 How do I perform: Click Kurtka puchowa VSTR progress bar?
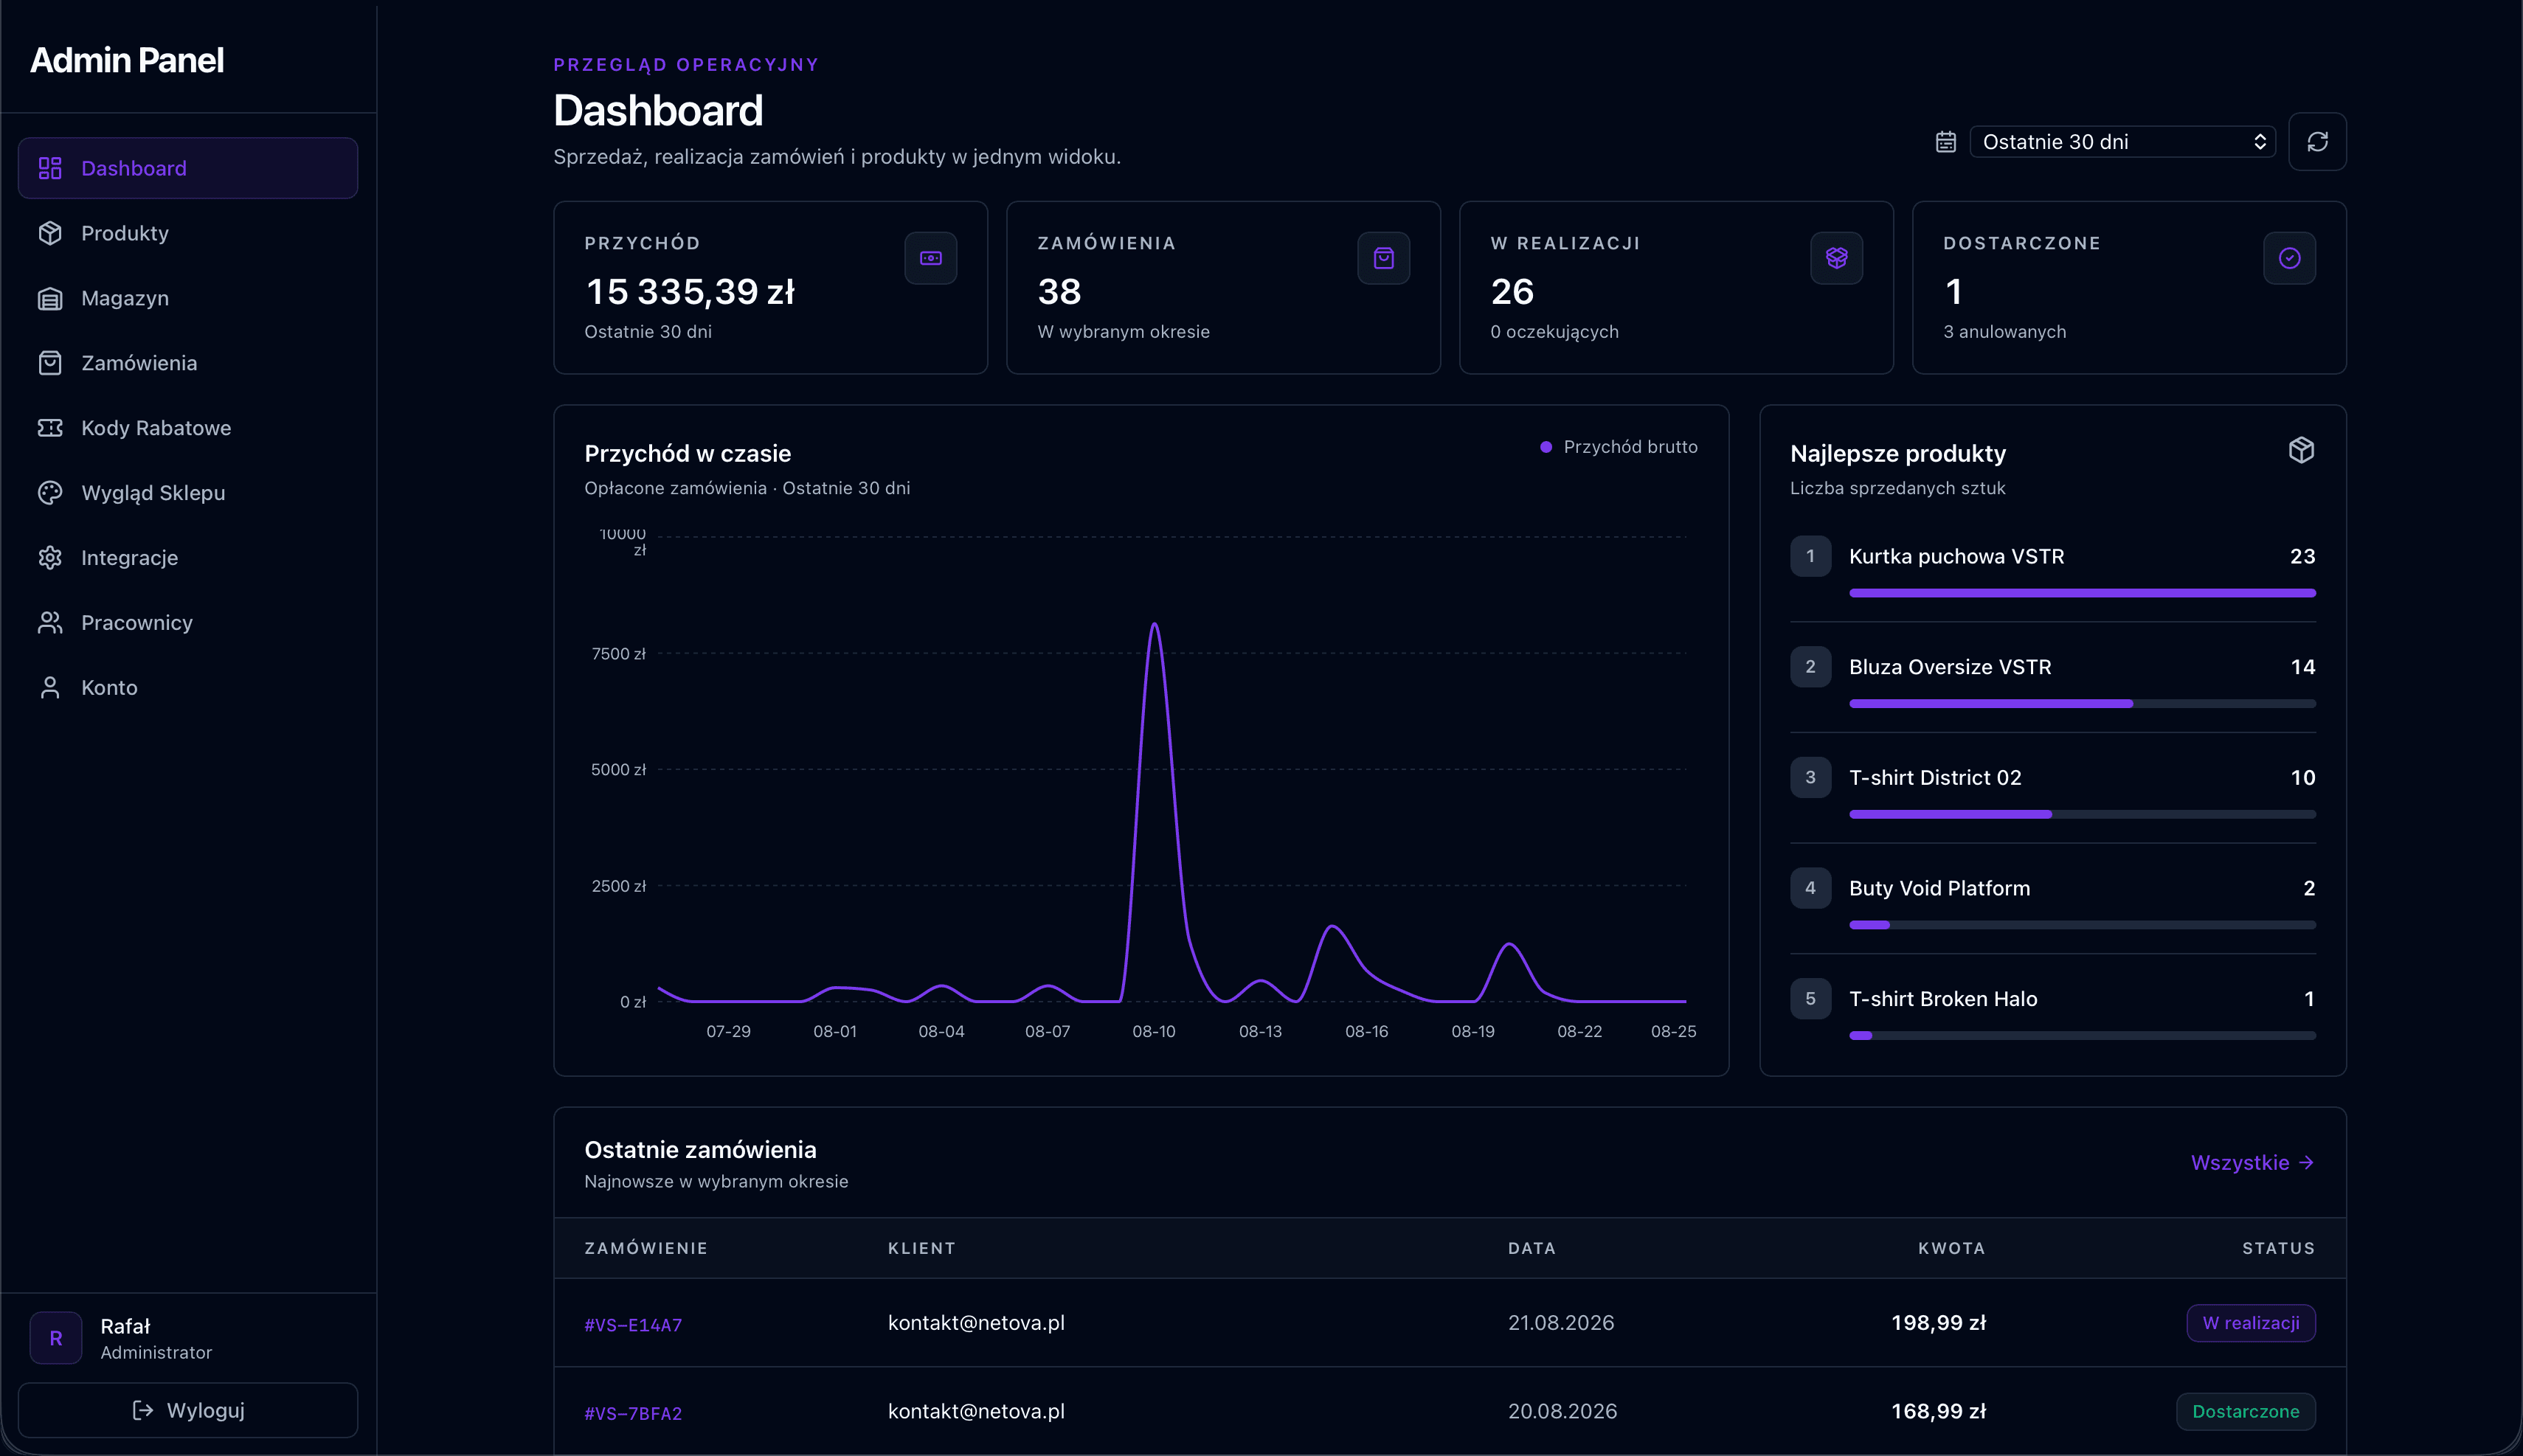pos(2082,593)
